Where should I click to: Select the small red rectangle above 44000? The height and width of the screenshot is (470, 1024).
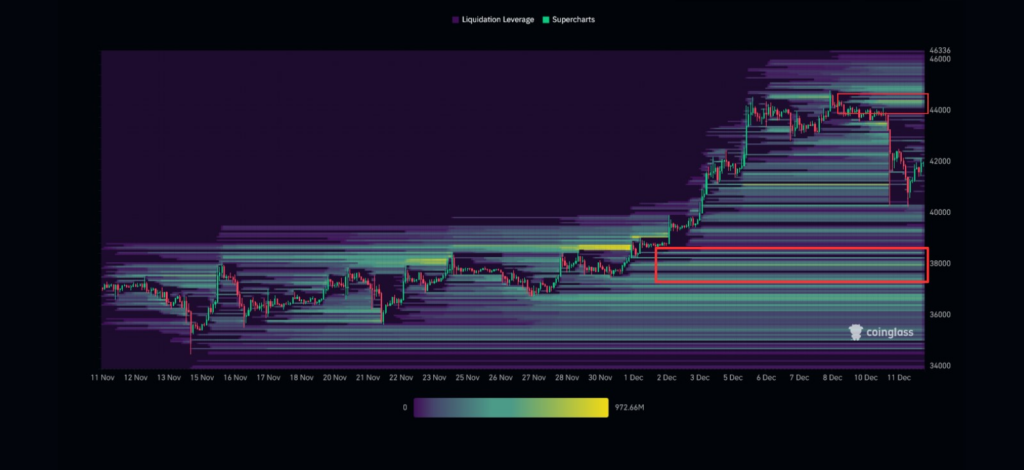click(x=882, y=104)
